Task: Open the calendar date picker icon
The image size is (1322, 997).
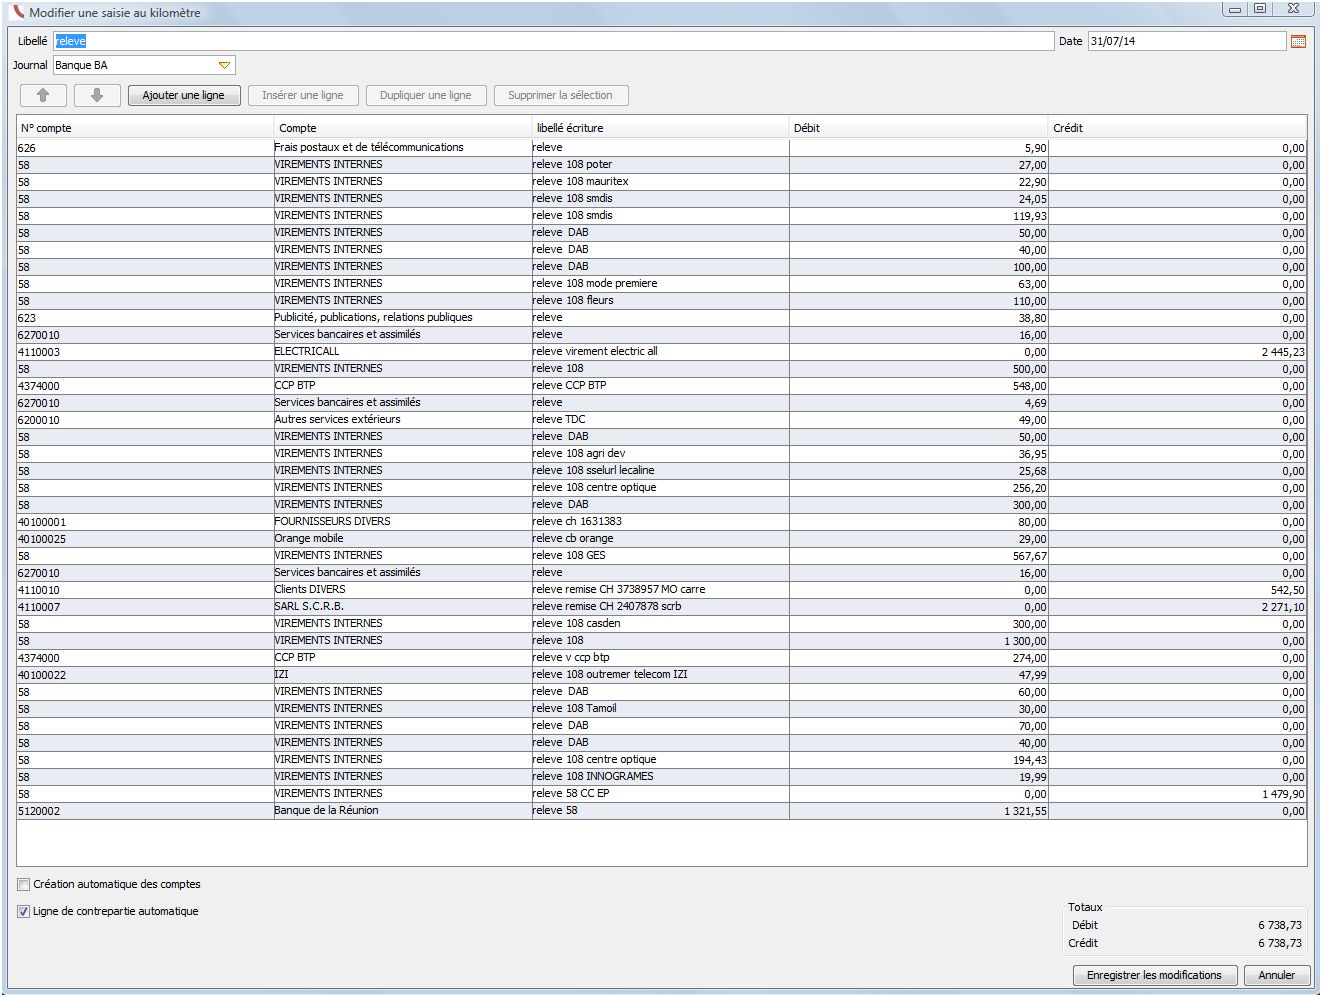Action: click(x=1298, y=41)
